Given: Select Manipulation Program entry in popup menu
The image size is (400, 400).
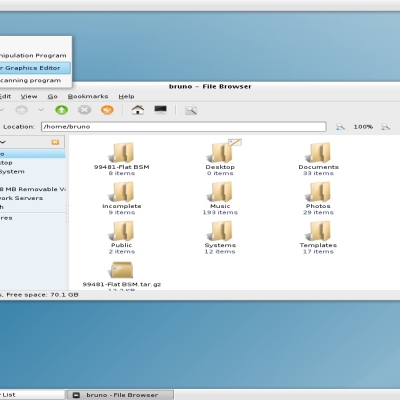Looking at the screenshot, I should click(35, 56).
